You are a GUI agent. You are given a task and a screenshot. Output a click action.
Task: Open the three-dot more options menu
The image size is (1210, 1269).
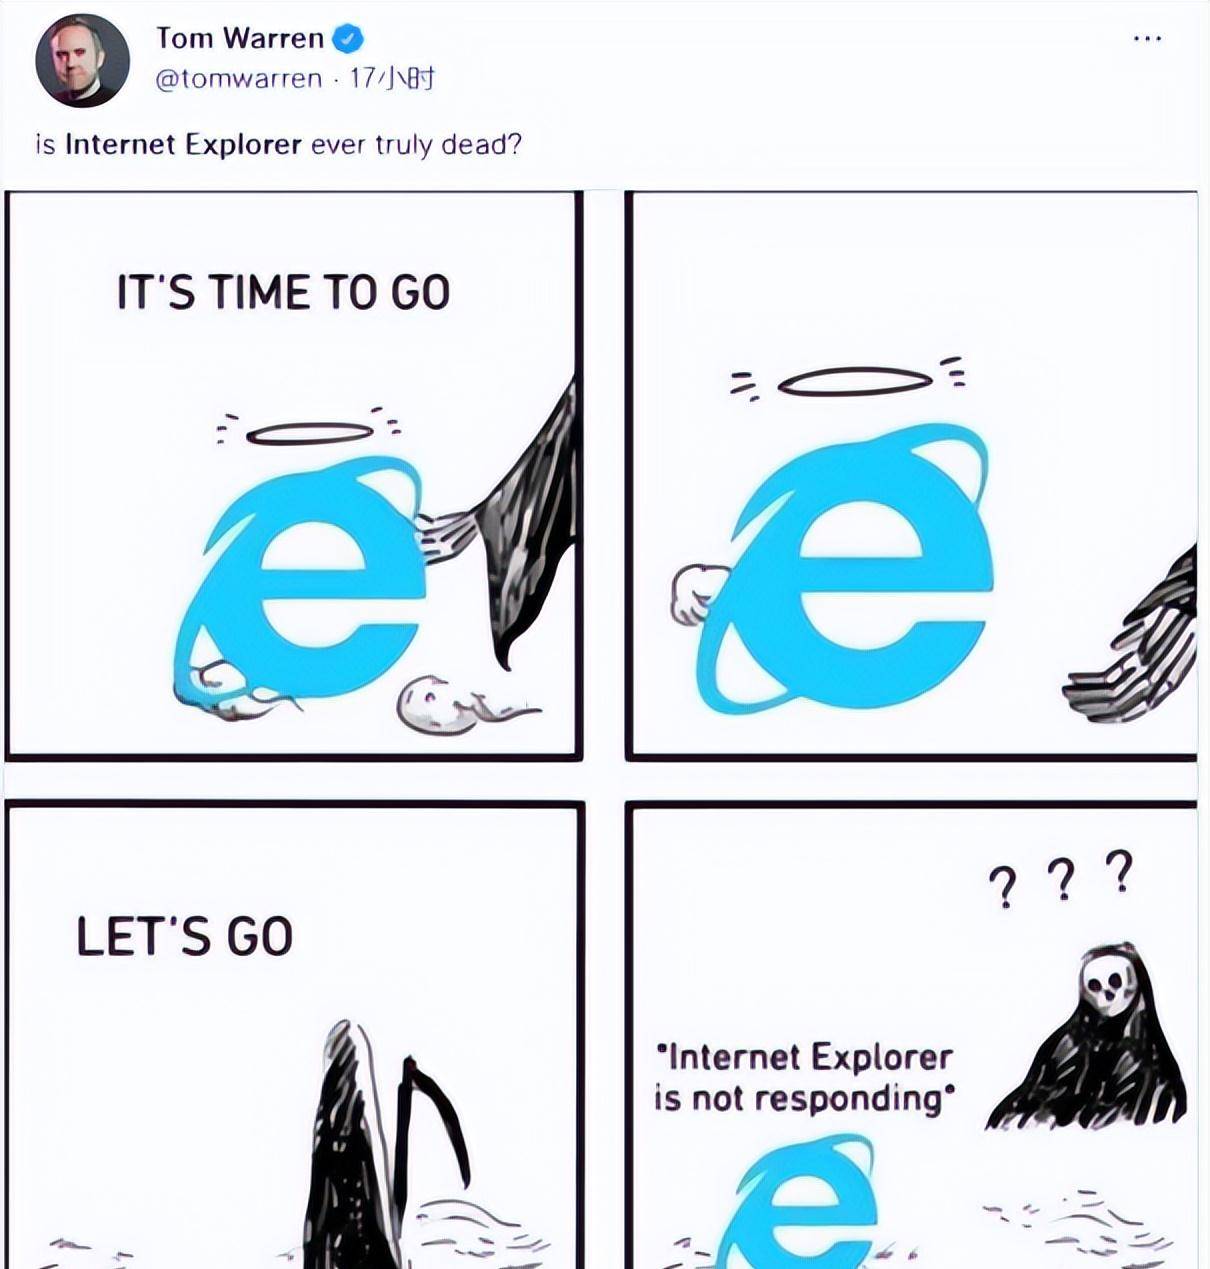[1147, 39]
